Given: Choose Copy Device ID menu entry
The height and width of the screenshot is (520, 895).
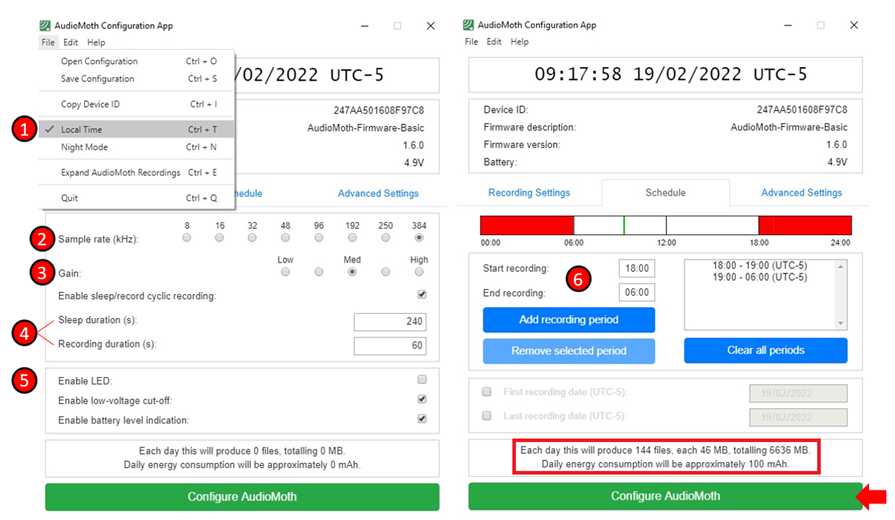Looking at the screenshot, I should click(137, 104).
